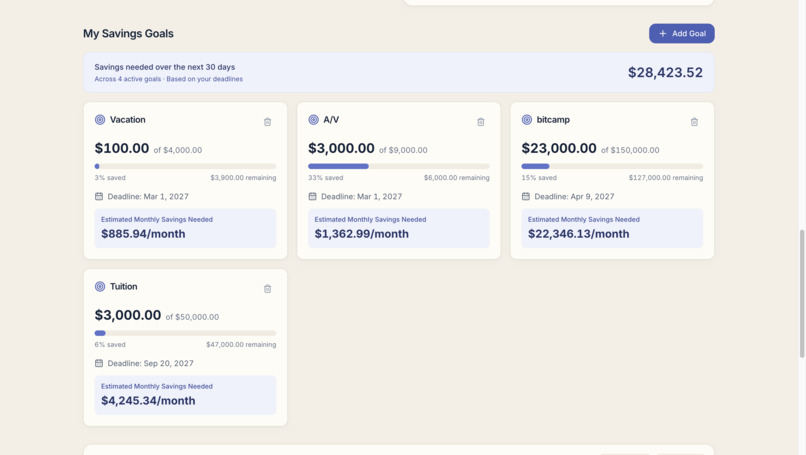Viewport: 806px width, 455px height.
Task: Click 'of $9,000.00' target text
Action: (403, 150)
